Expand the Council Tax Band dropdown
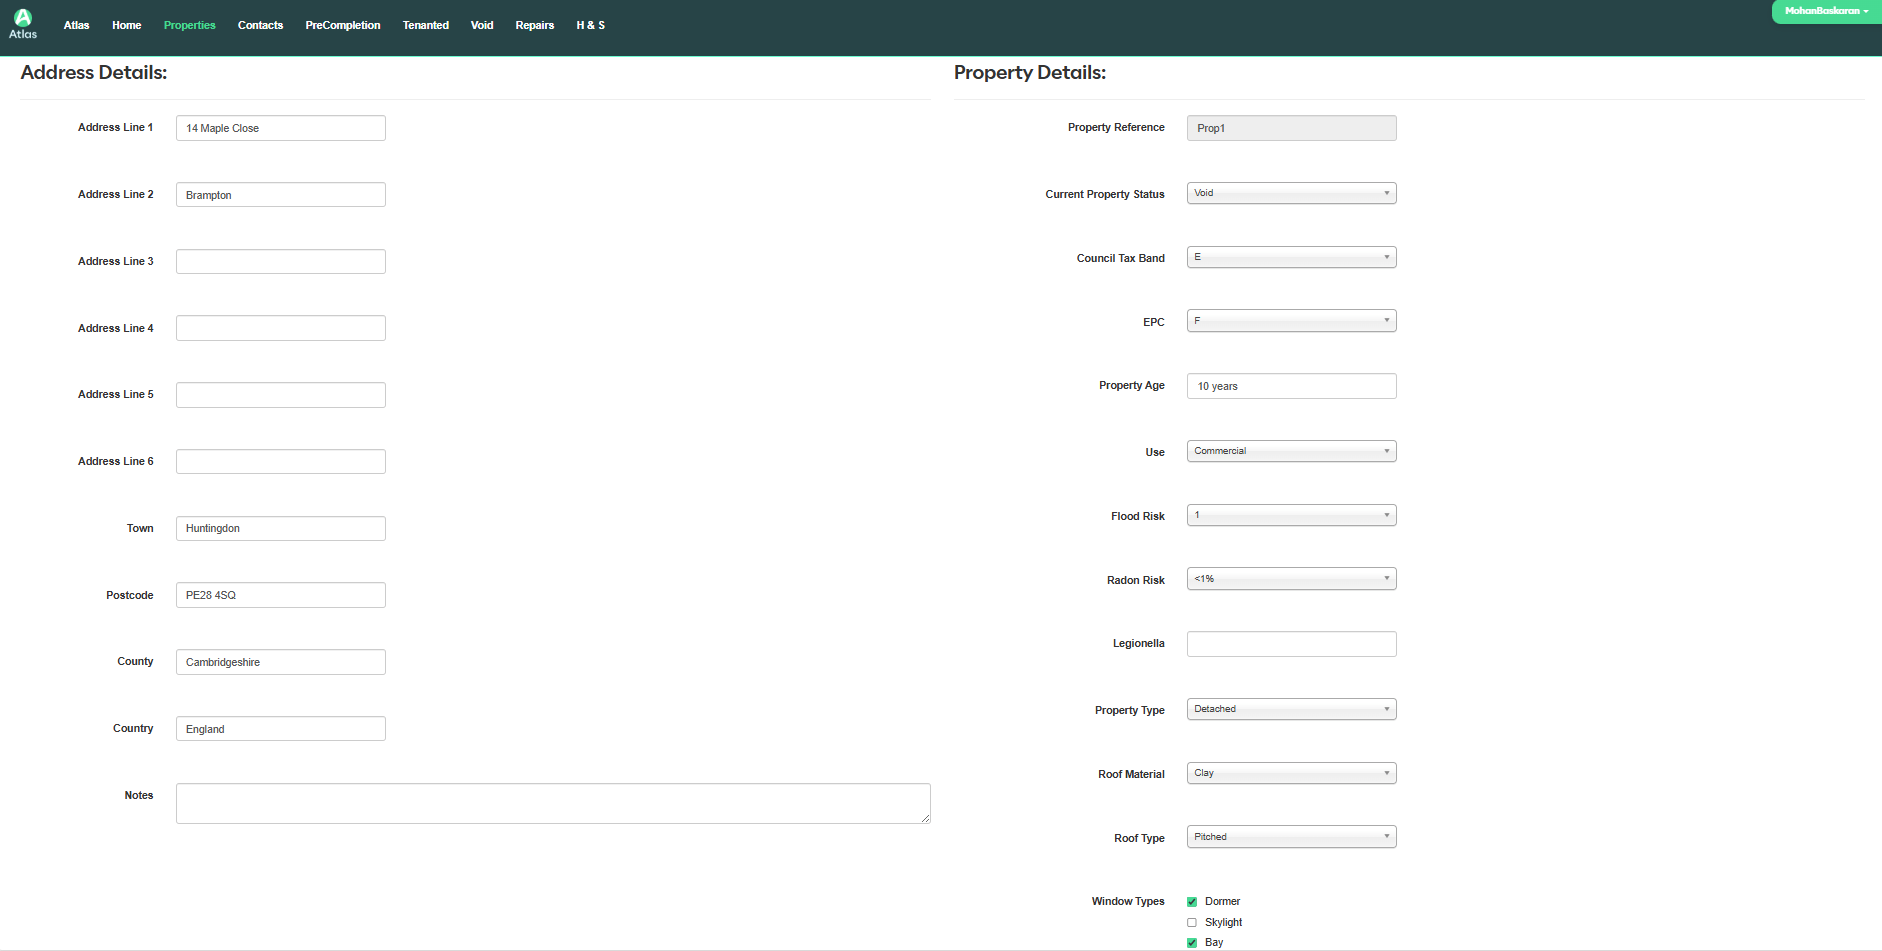This screenshot has width=1882, height=951. [x=1290, y=258]
